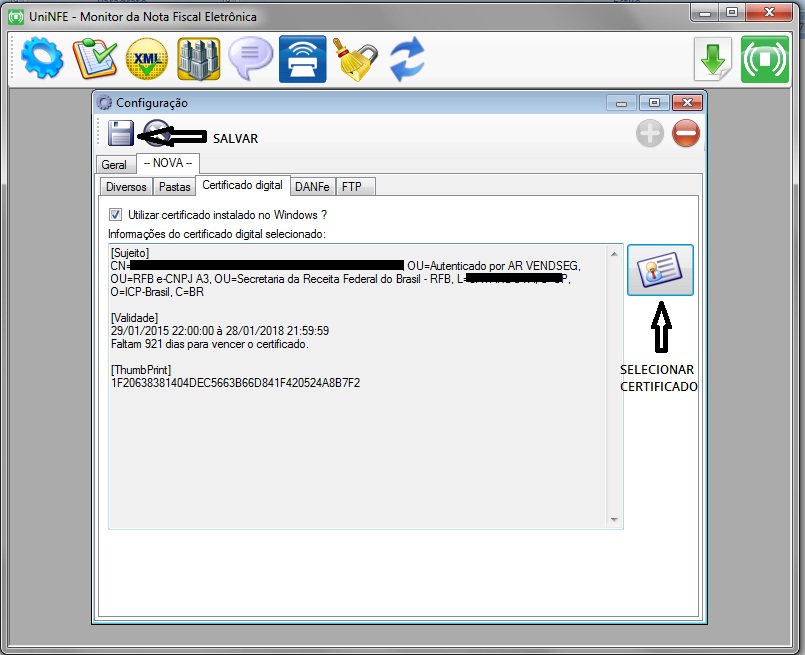The image size is (805, 655).
Task: Click the green stop service button
Action: coord(764,59)
